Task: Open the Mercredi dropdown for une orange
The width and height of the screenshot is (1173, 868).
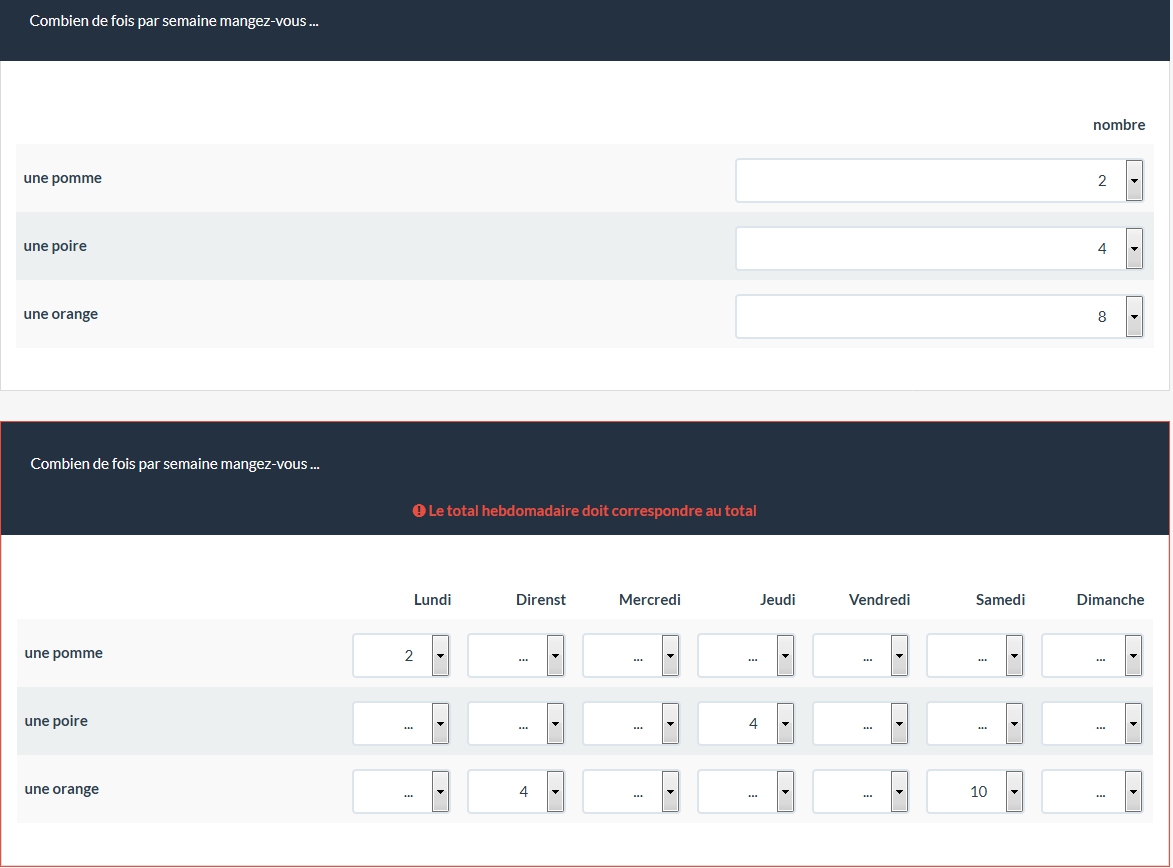Action: [x=631, y=792]
